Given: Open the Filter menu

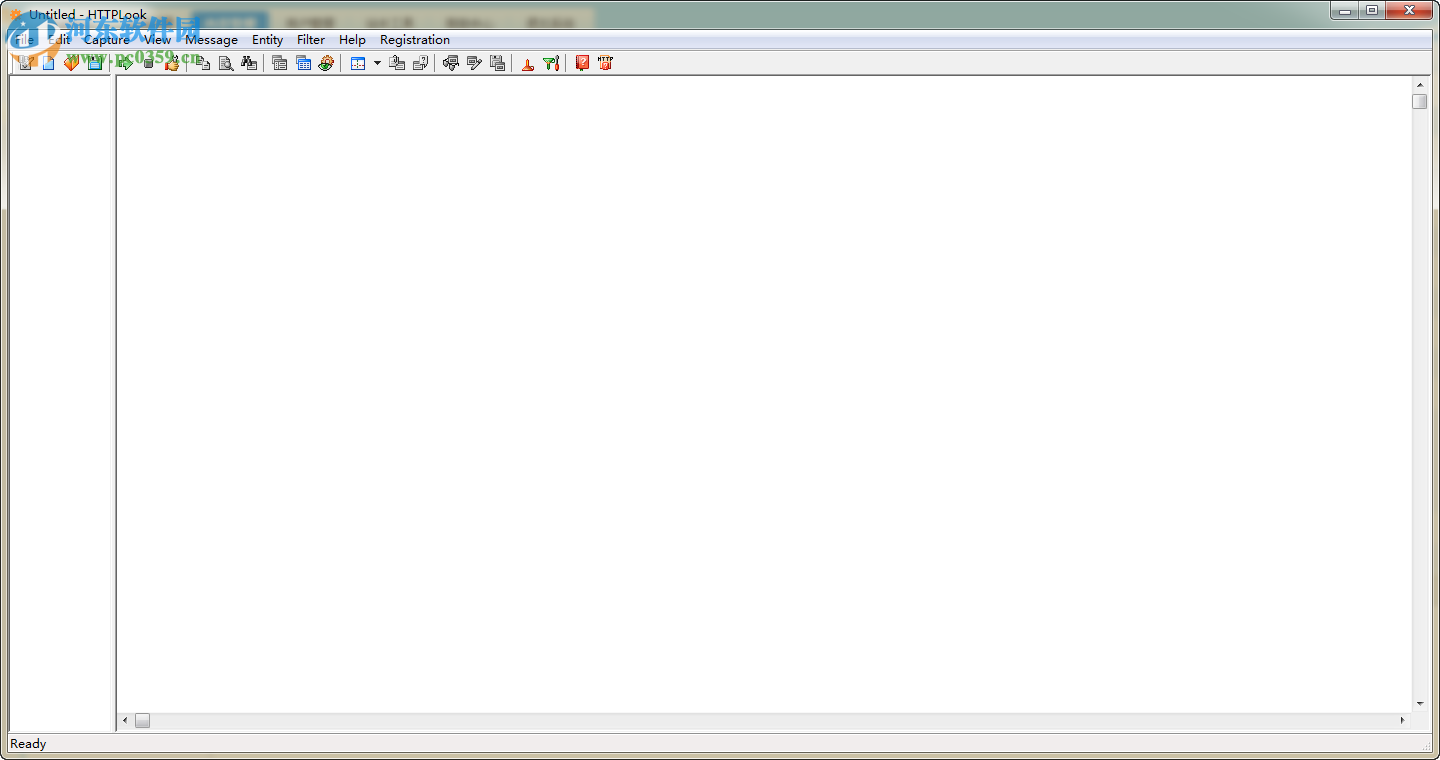Looking at the screenshot, I should click(311, 40).
